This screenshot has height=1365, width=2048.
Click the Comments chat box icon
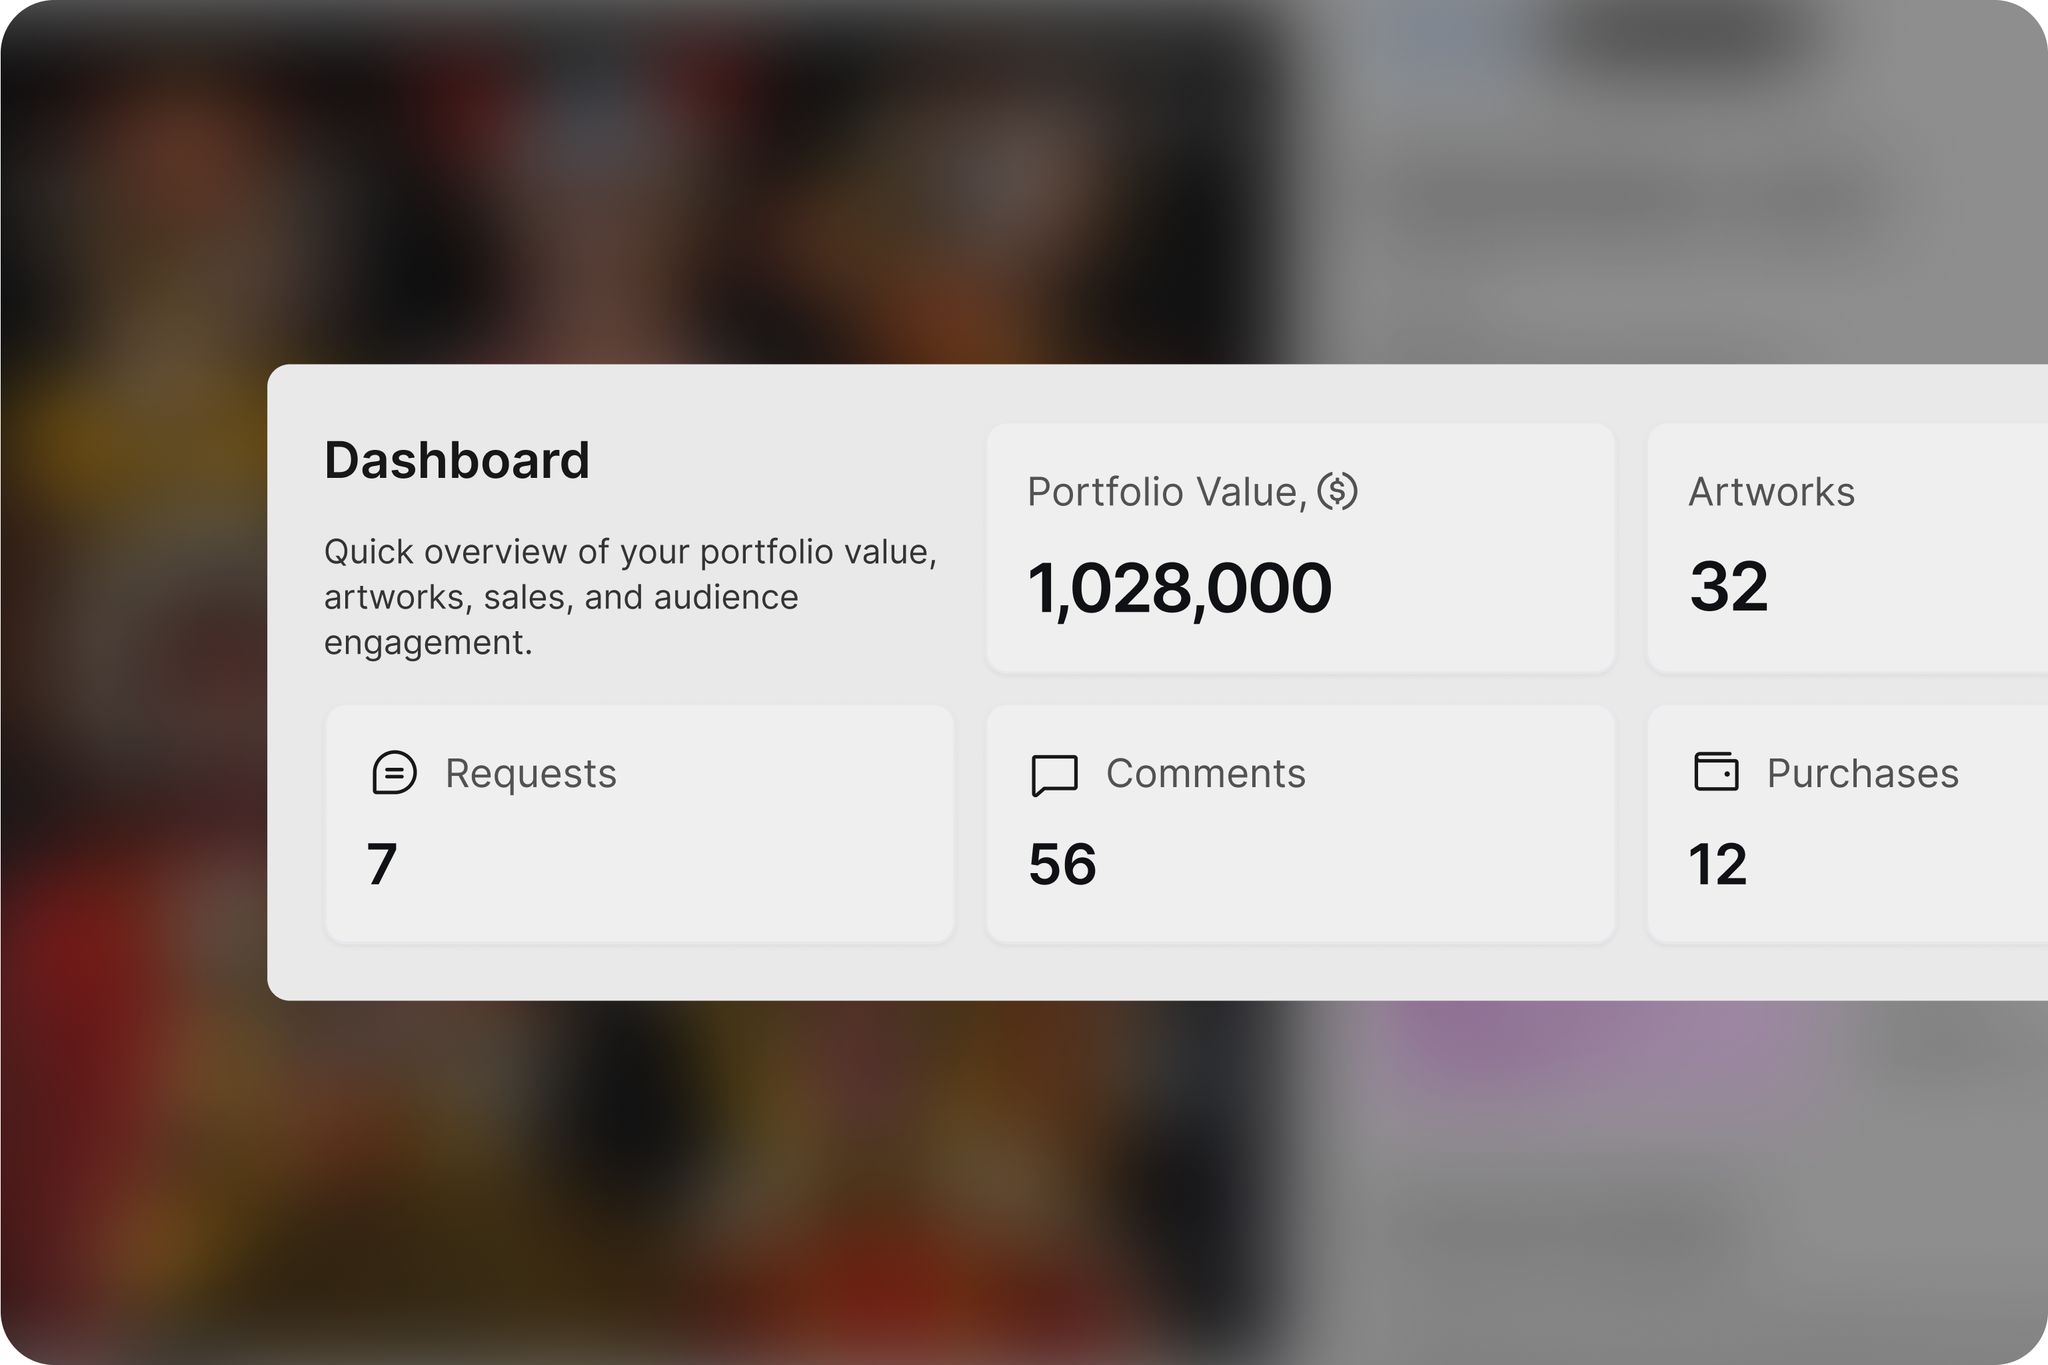1054,775
